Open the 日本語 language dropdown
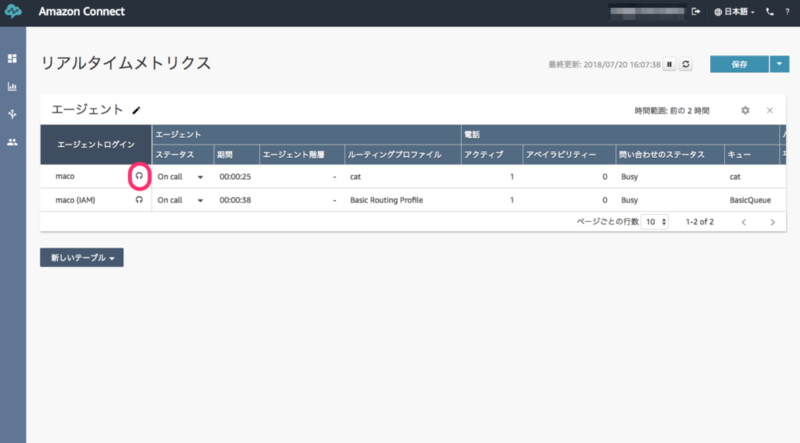This screenshot has width=800, height=443. coord(734,12)
